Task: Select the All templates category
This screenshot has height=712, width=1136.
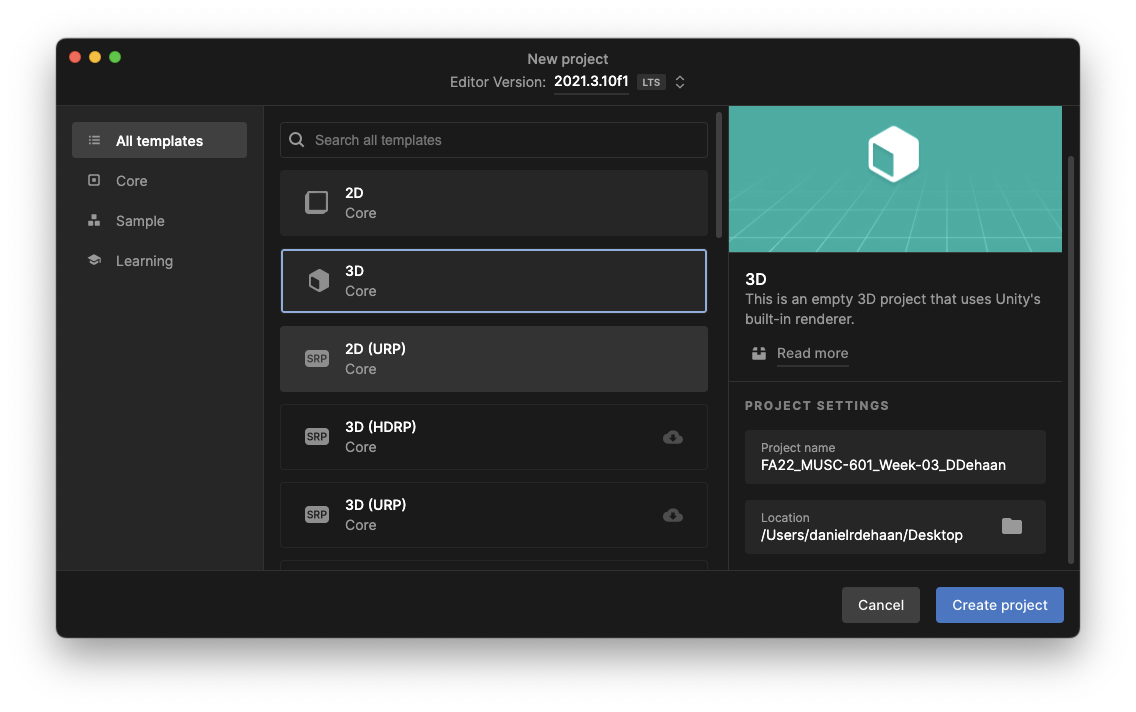Action: point(159,141)
